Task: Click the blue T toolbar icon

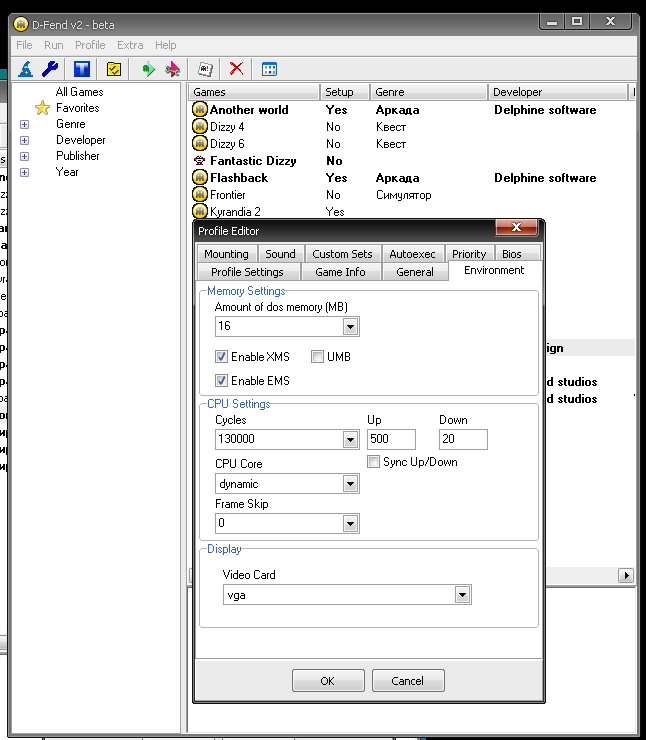Action: tap(83, 69)
